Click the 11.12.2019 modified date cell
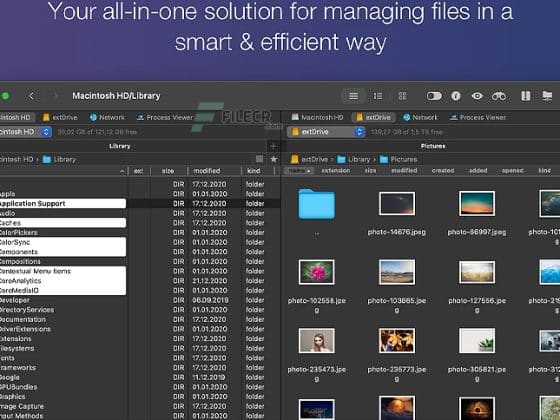Image resolution: width=560 pixels, height=420 pixels. tap(209, 377)
